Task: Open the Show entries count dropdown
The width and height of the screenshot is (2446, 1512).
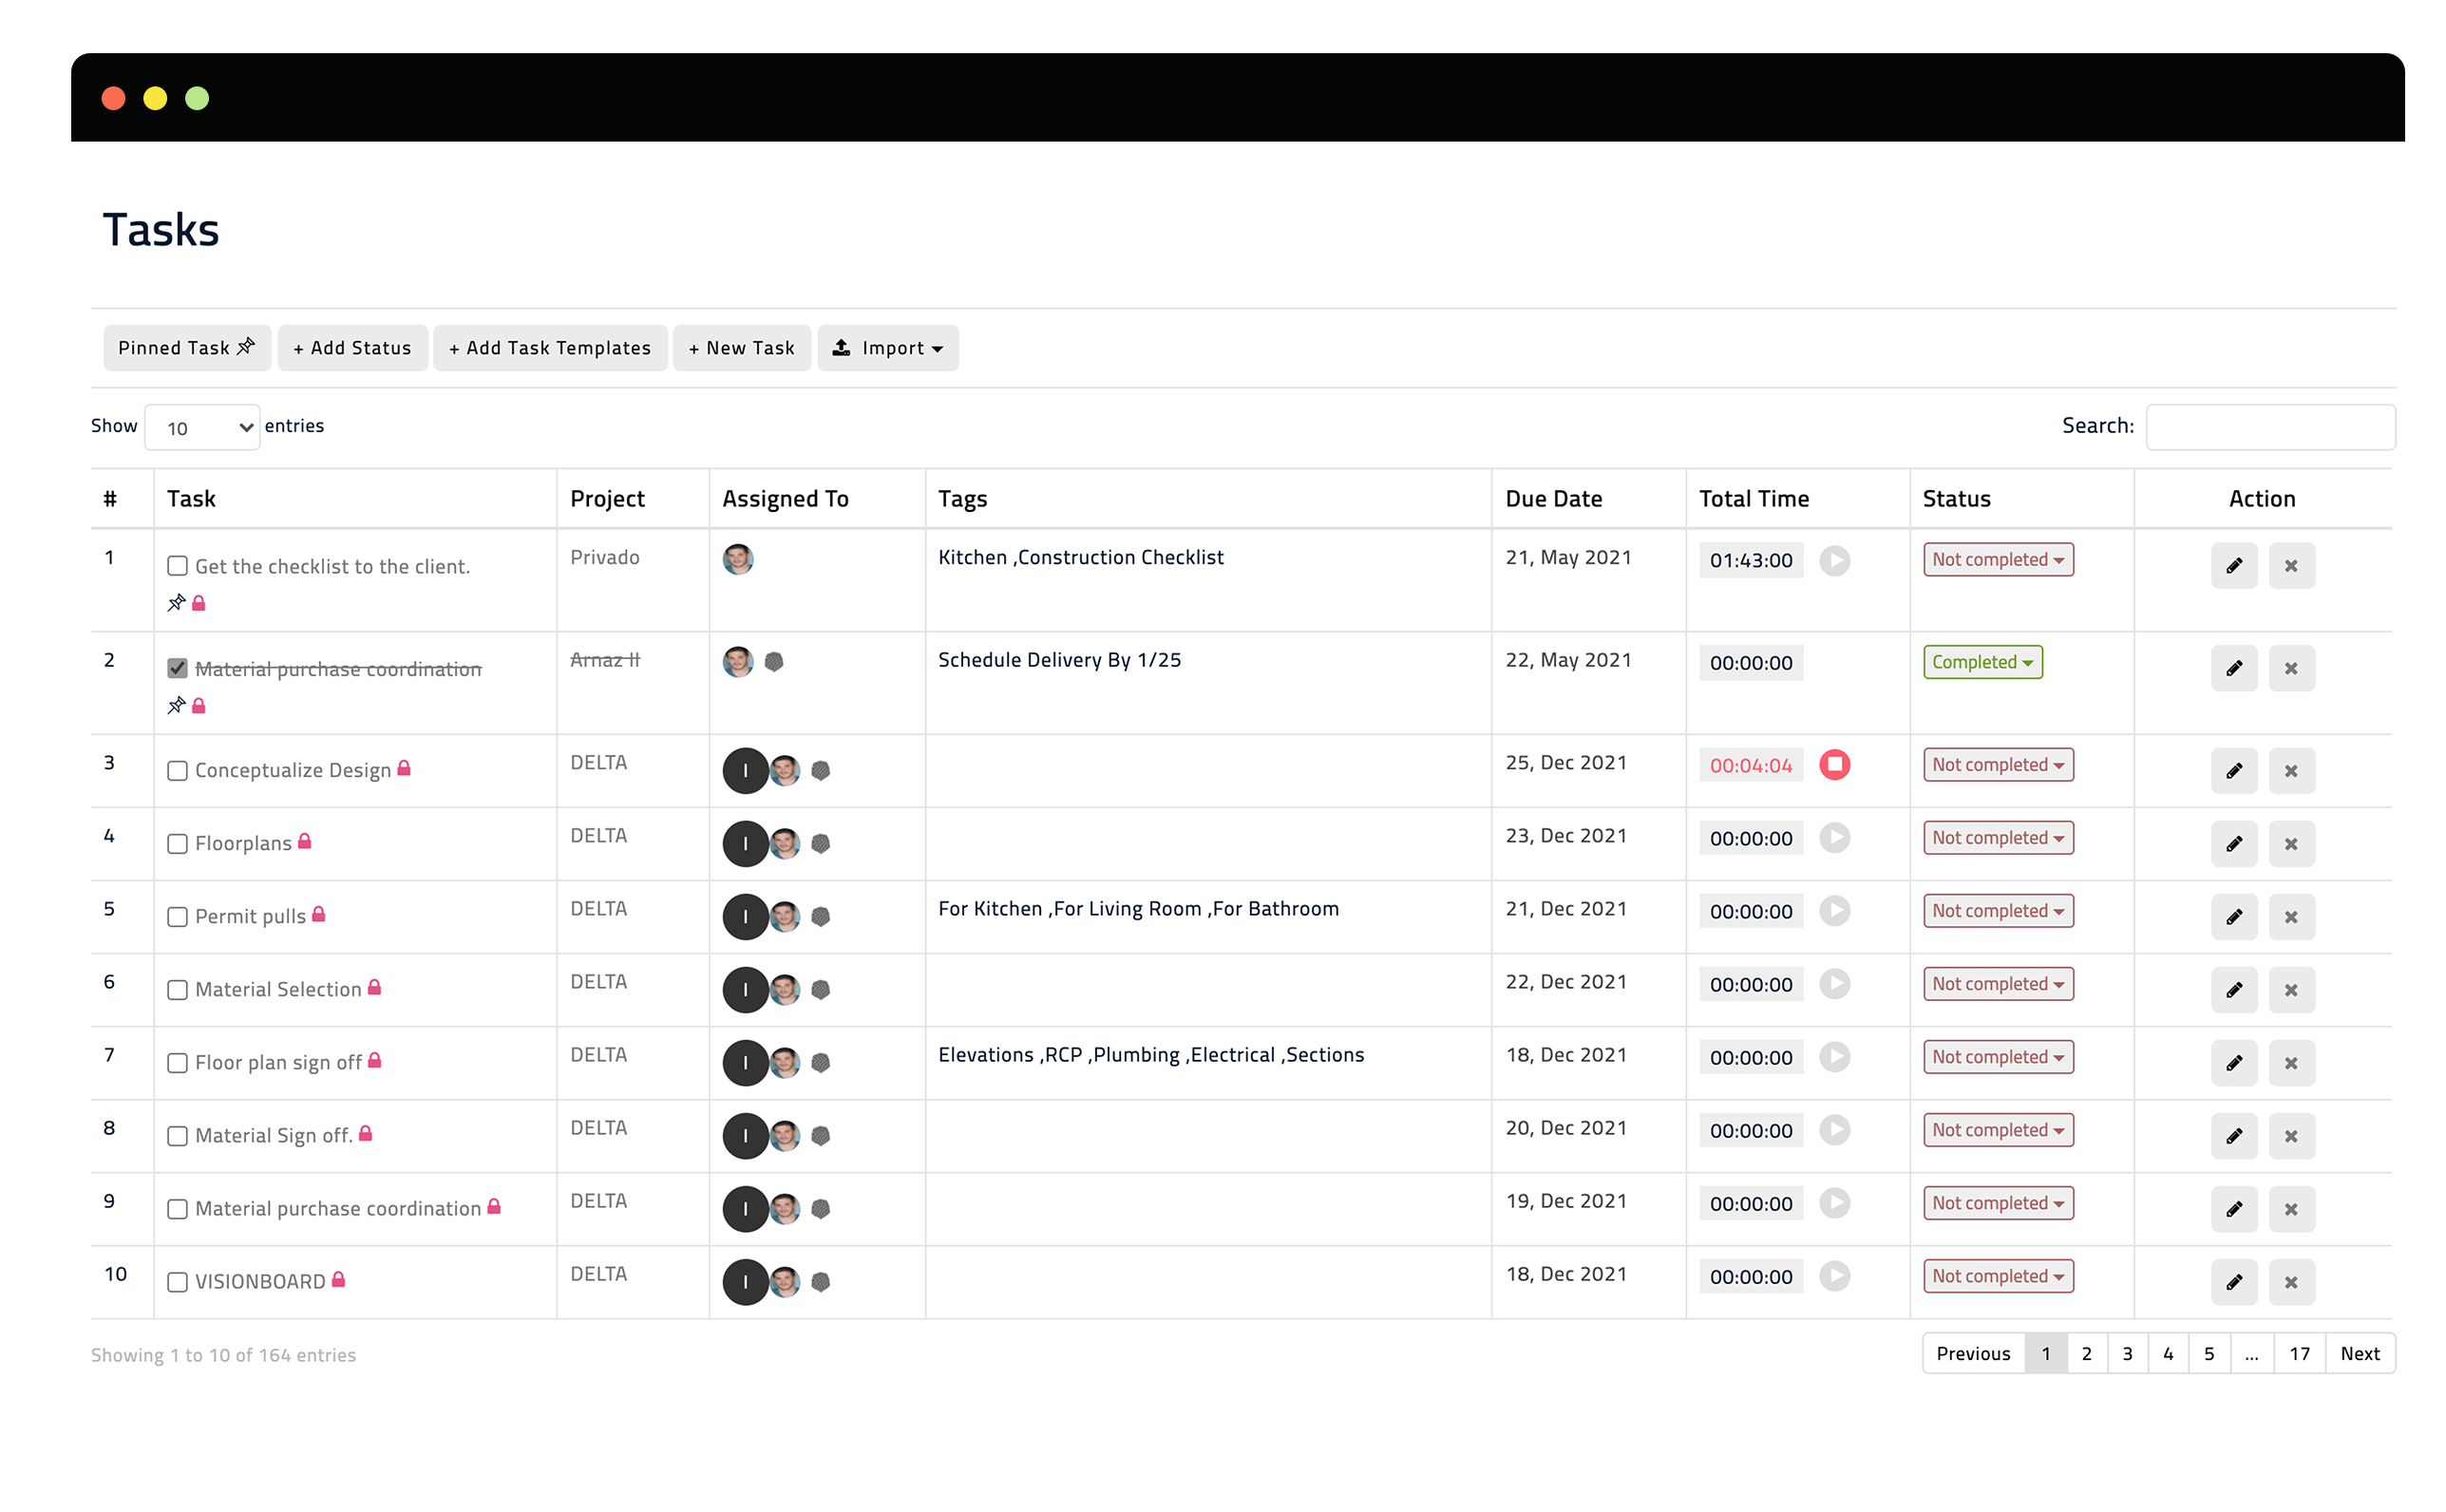Action: coord(203,428)
